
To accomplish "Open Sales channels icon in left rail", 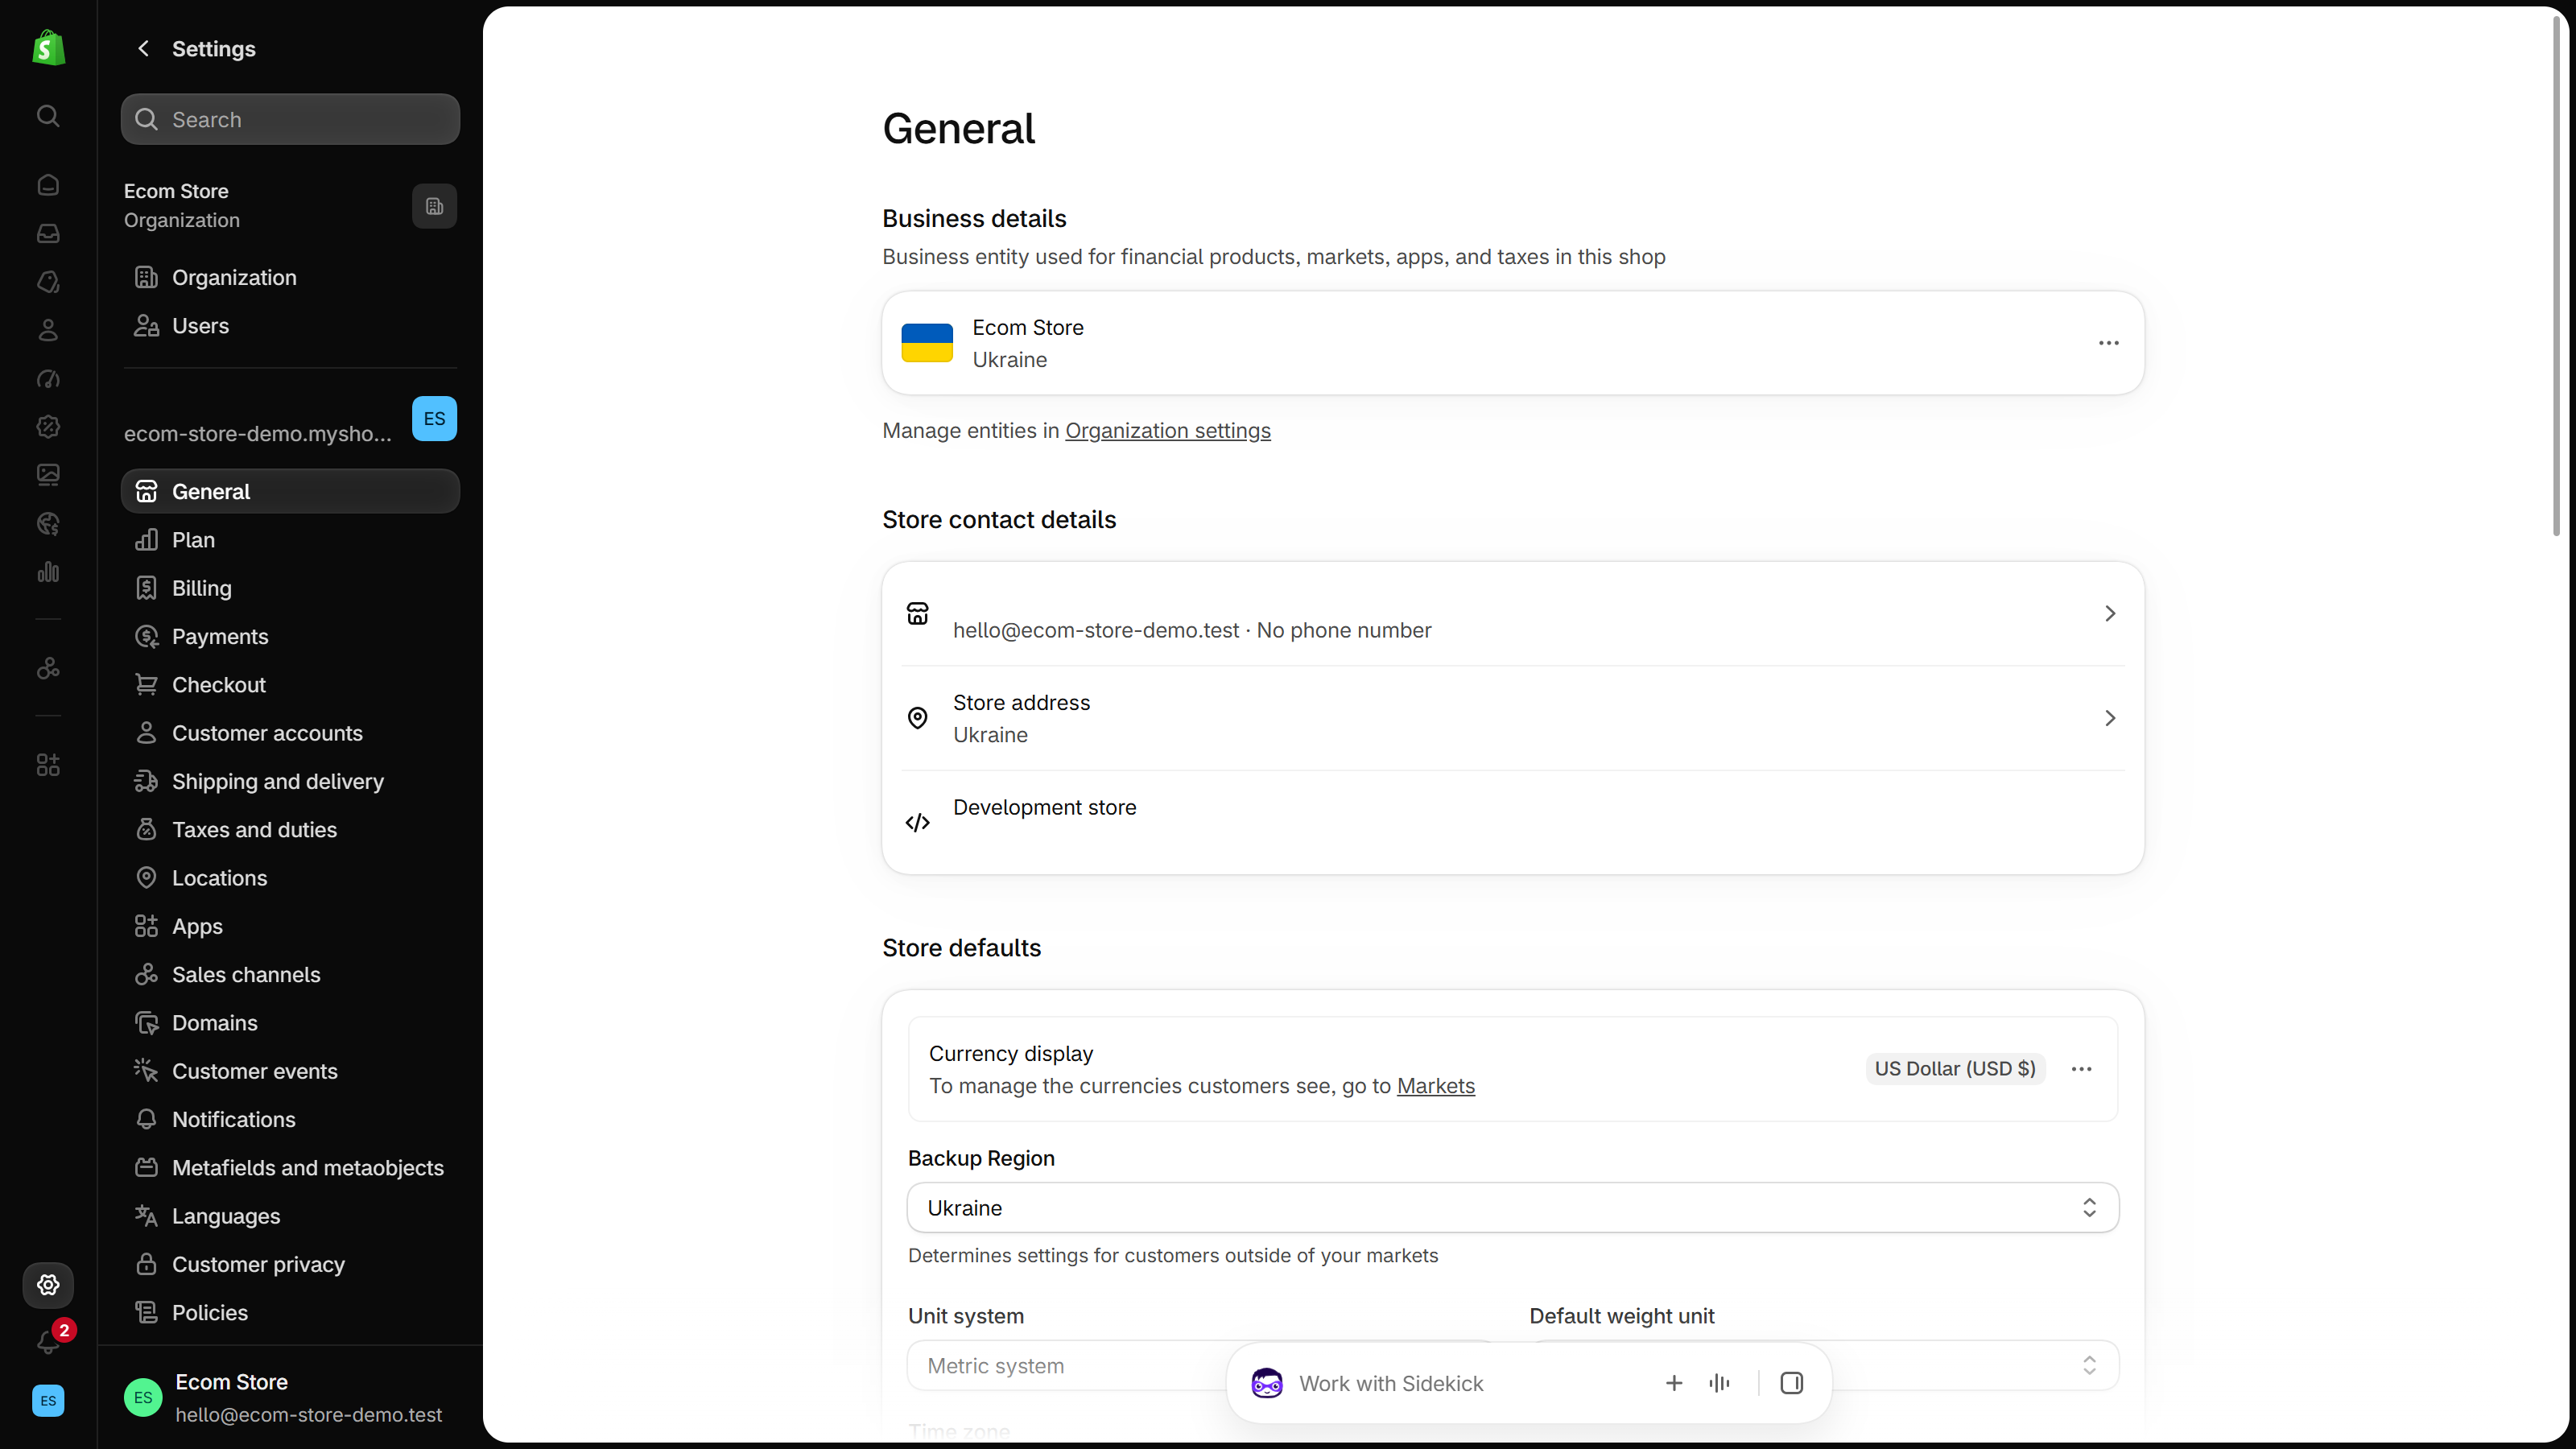I will pos(48,668).
